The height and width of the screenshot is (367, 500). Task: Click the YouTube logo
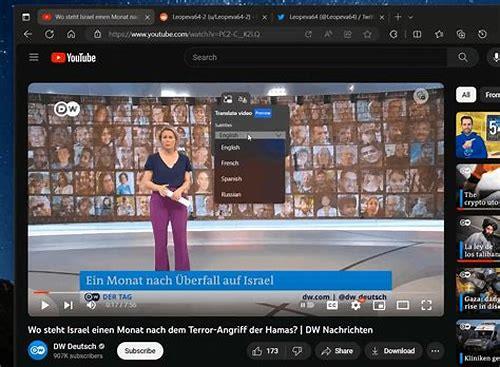click(73, 58)
